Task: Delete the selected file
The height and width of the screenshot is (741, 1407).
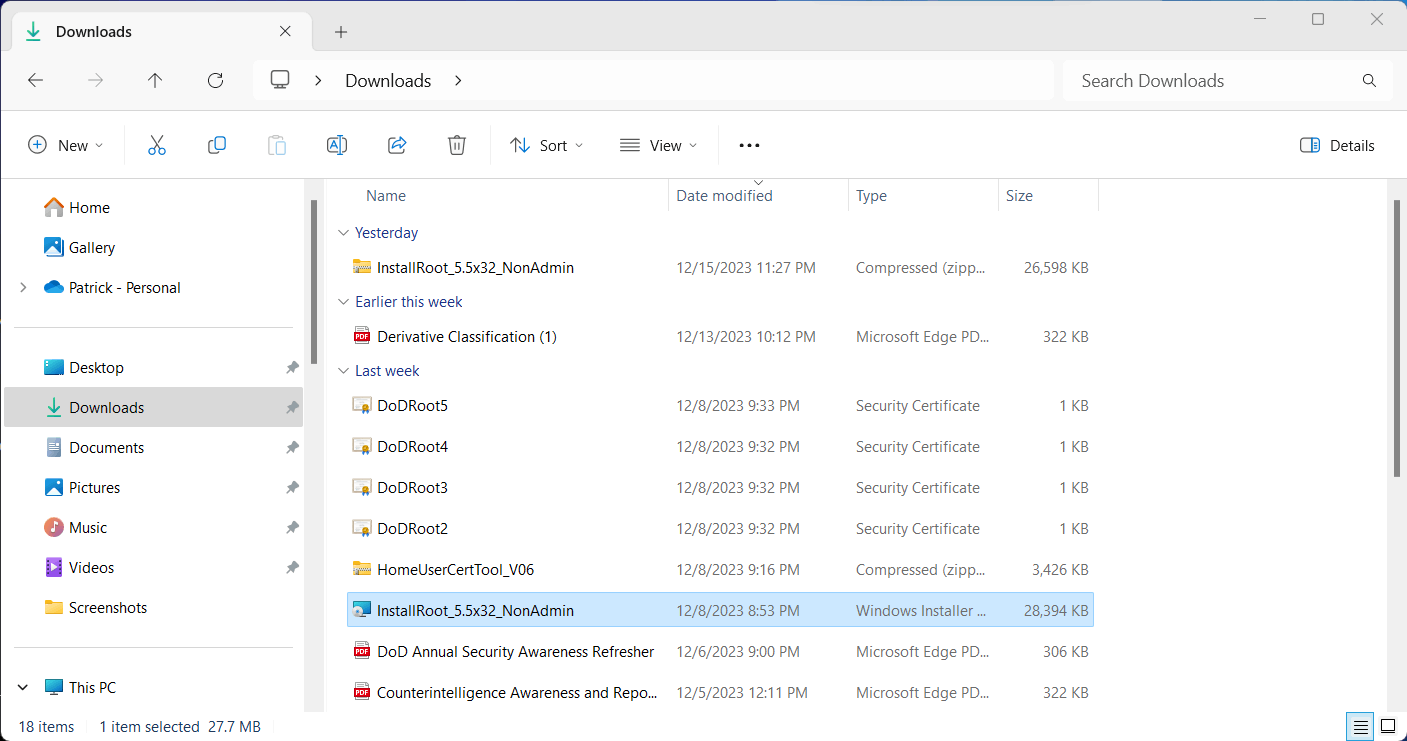Action: tap(457, 145)
